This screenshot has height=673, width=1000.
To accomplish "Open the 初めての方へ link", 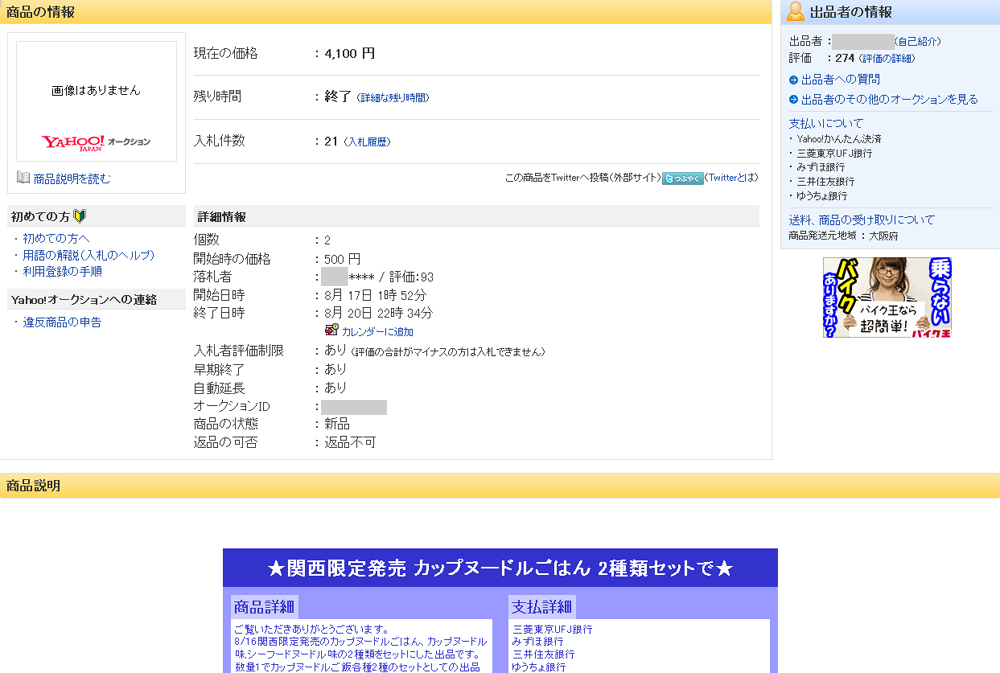I will (56, 238).
